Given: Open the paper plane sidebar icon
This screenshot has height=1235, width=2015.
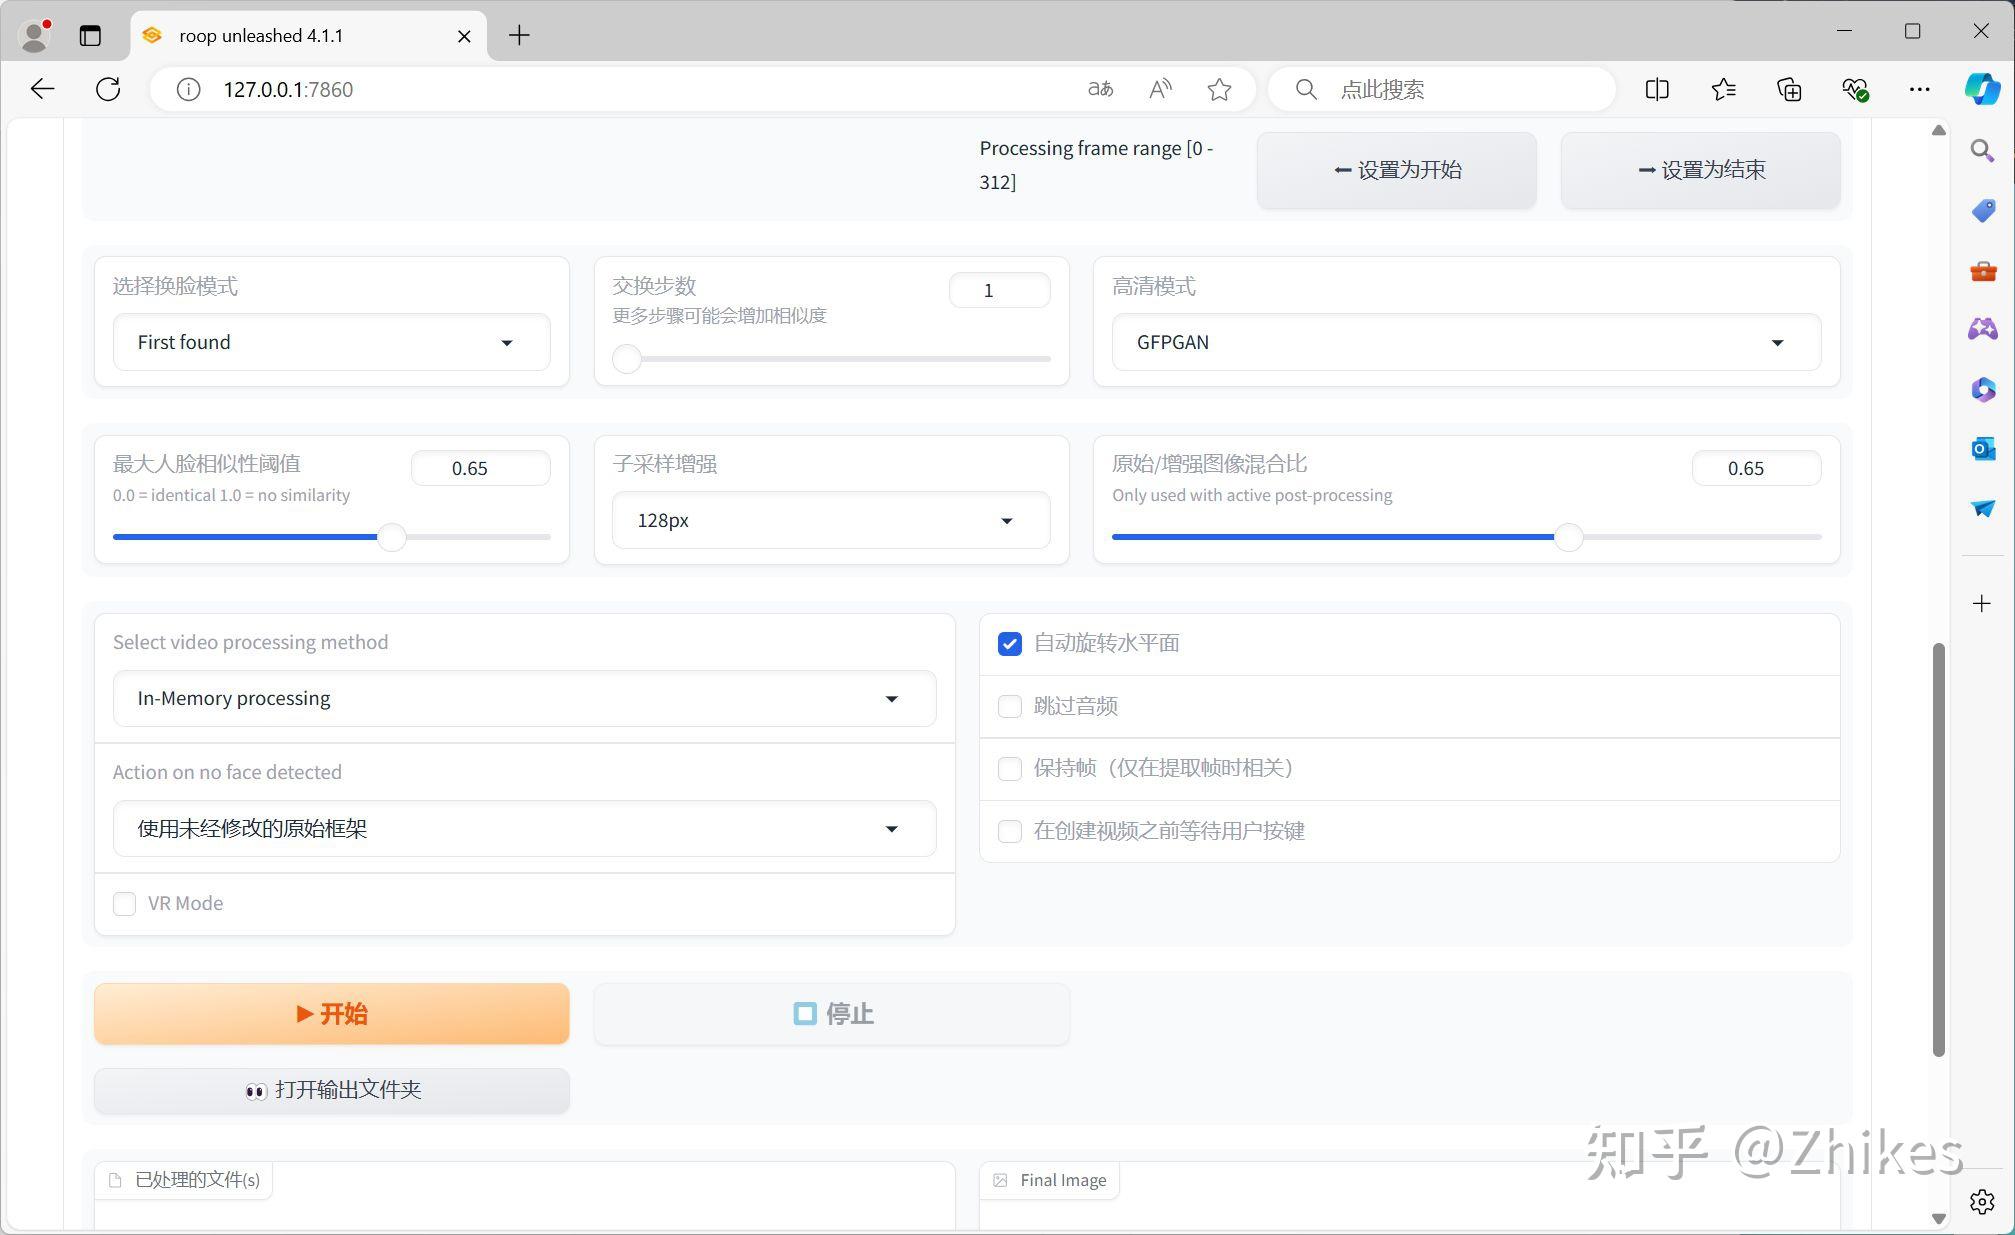Looking at the screenshot, I should tap(1982, 508).
